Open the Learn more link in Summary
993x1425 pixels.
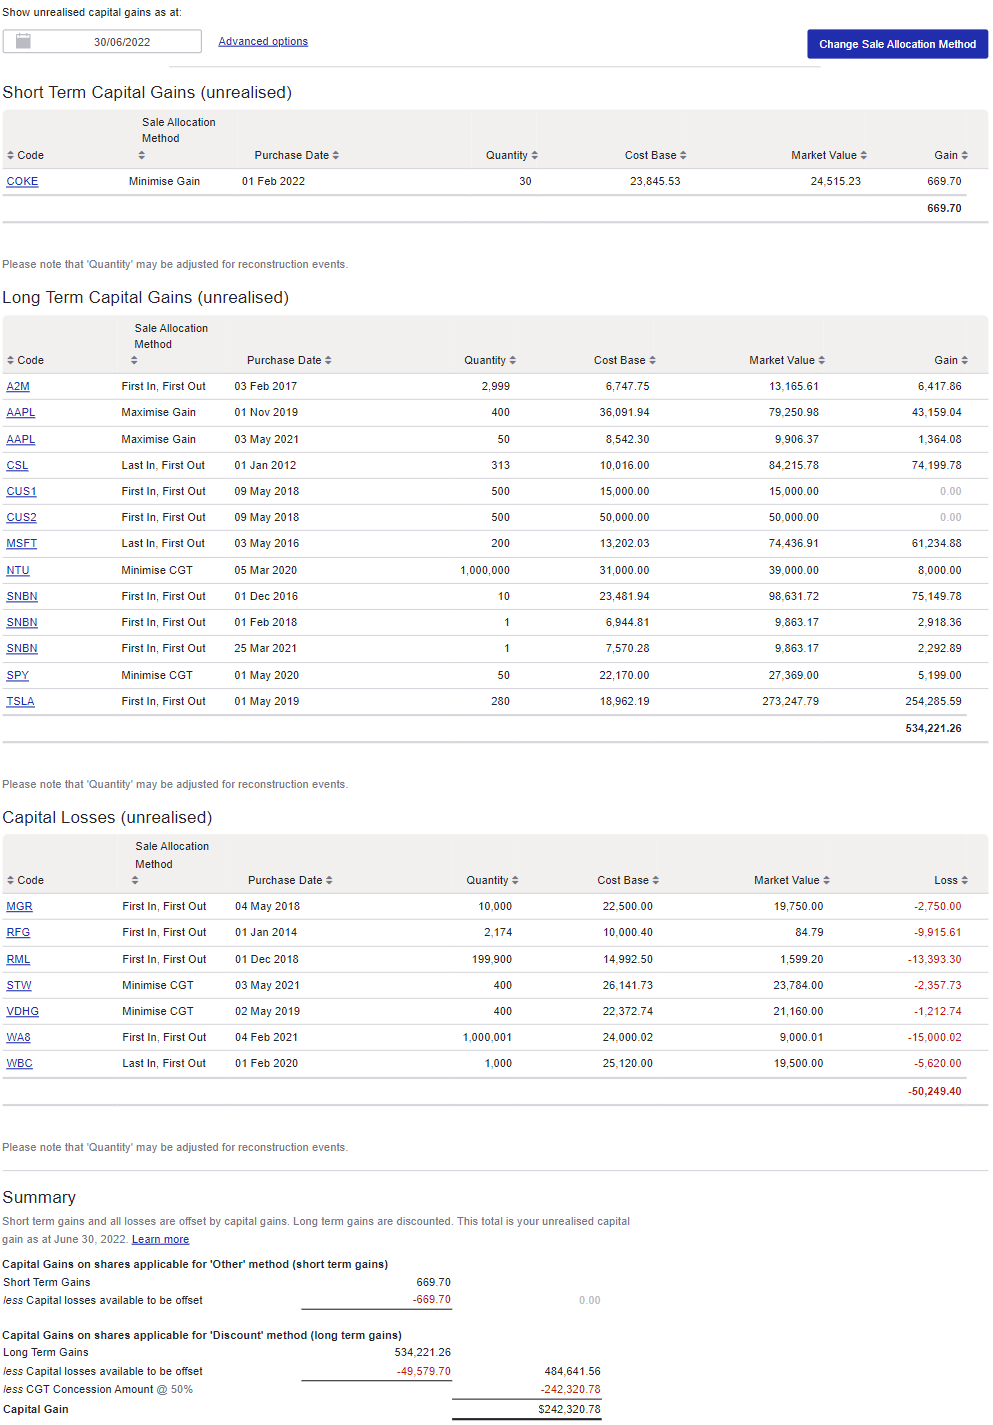tap(160, 1238)
